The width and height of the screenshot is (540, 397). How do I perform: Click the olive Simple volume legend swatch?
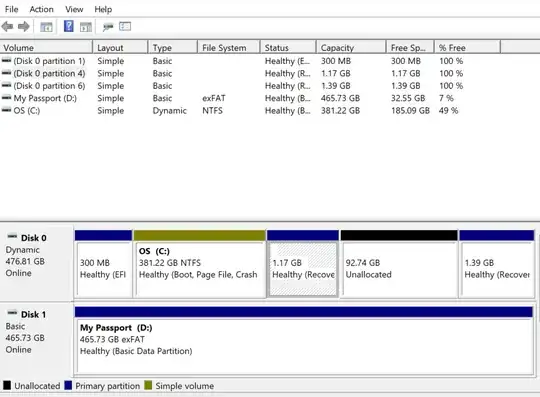[148, 385]
